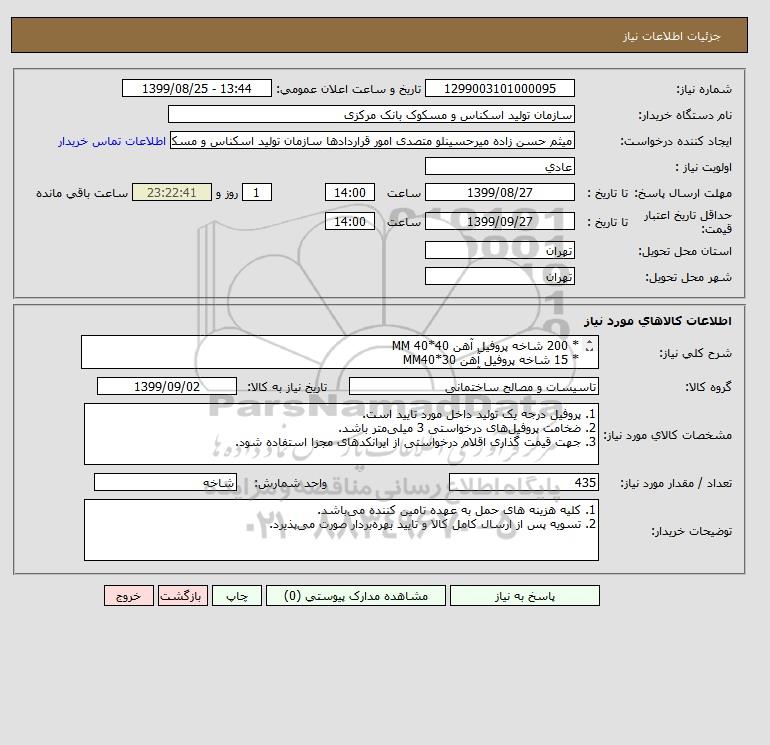The image size is (770, 745).
Task: Click 'ایجاد کننده درخواست:' label
Action: point(676,141)
